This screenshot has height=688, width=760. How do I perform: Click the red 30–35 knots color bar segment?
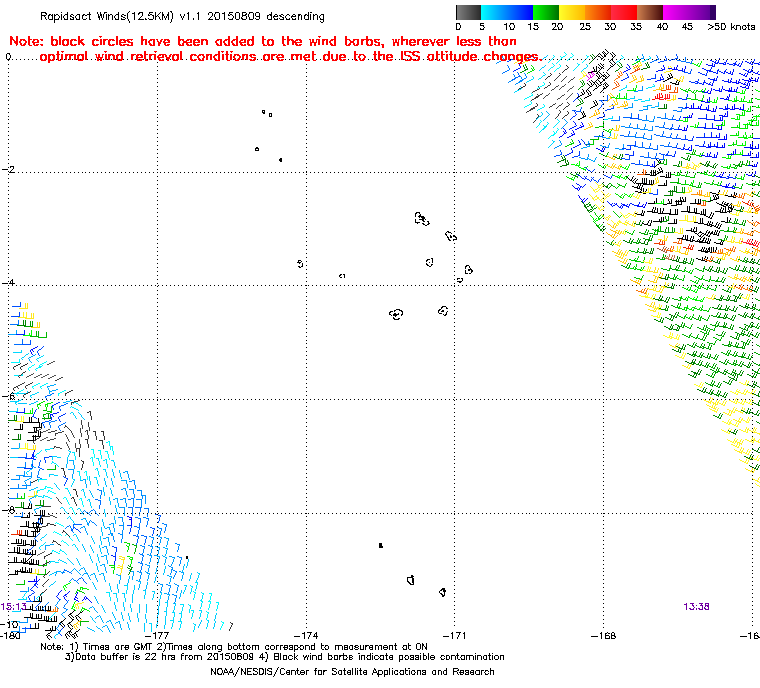tap(624, 12)
